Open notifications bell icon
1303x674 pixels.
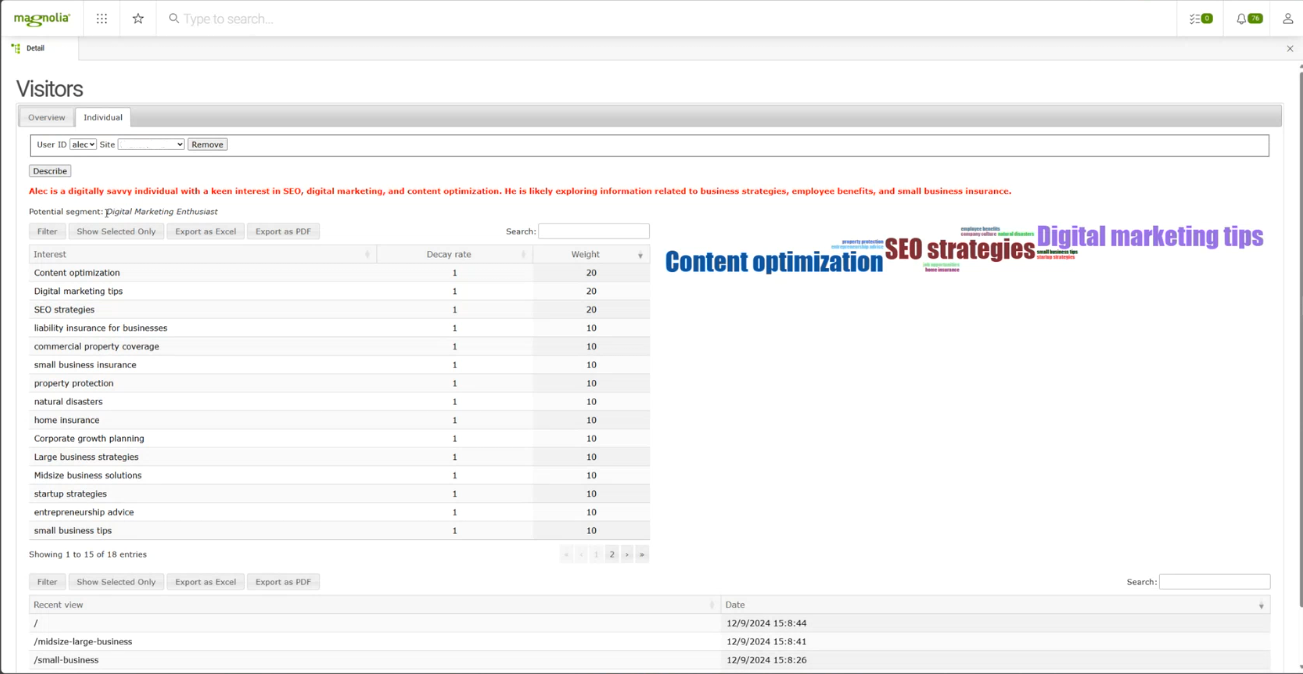pyautogui.click(x=1248, y=19)
